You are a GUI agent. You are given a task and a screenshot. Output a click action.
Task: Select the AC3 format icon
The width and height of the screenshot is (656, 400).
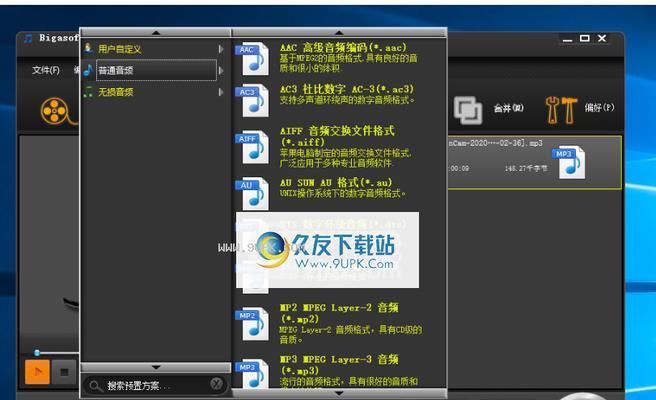[x=252, y=101]
